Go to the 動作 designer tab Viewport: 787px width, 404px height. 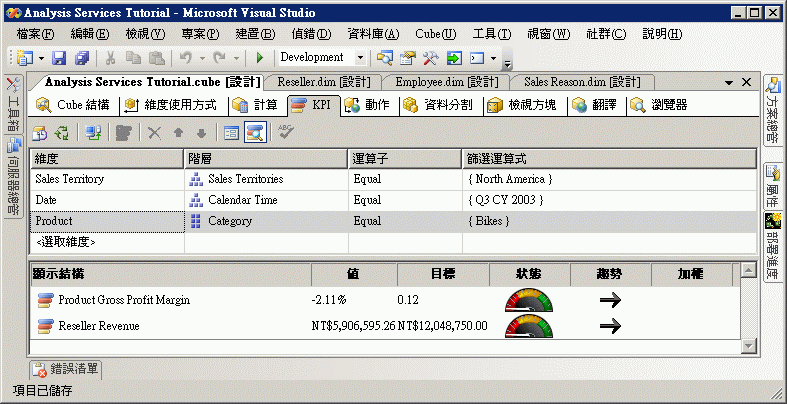tap(367, 105)
